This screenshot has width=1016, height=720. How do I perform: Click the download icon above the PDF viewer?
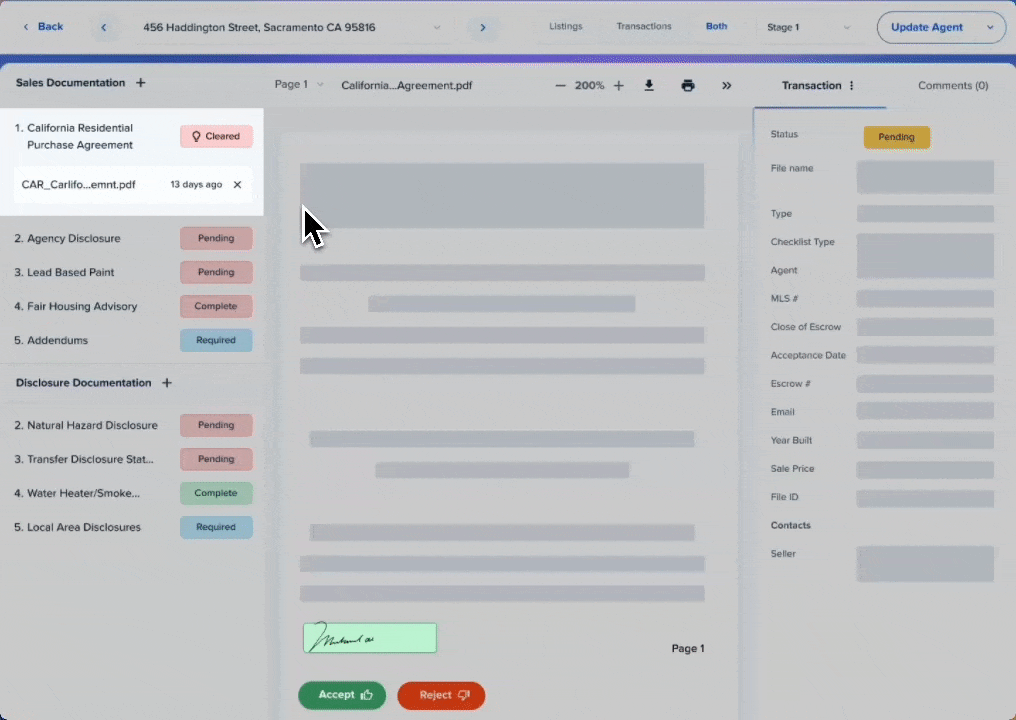point(648,85)
